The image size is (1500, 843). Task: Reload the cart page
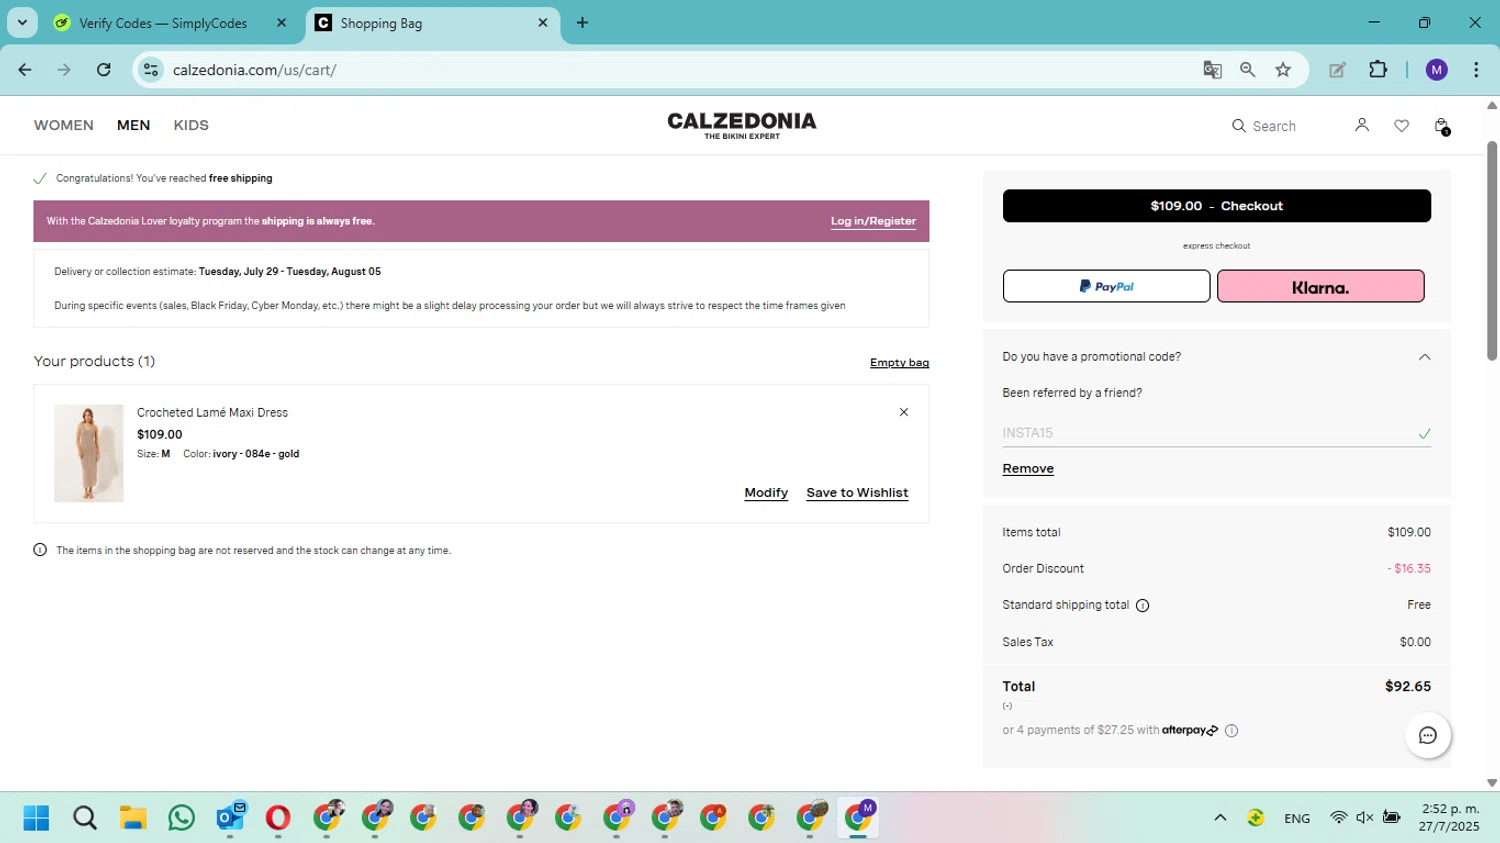click(x=104, y=70)
